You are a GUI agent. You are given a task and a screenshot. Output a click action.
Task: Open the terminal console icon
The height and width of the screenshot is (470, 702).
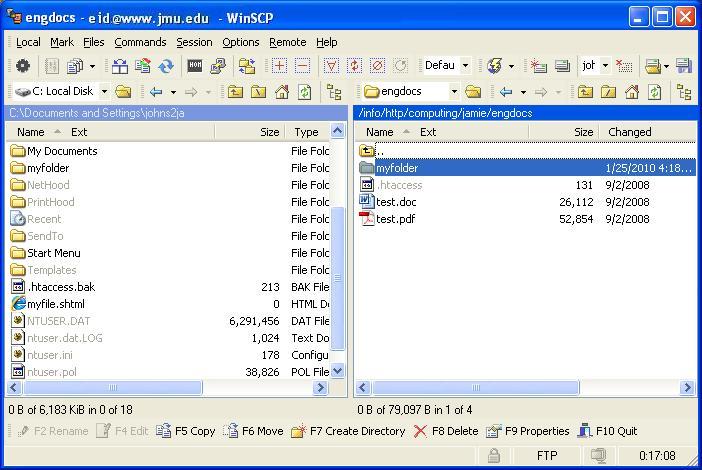[x=195, y=66]
